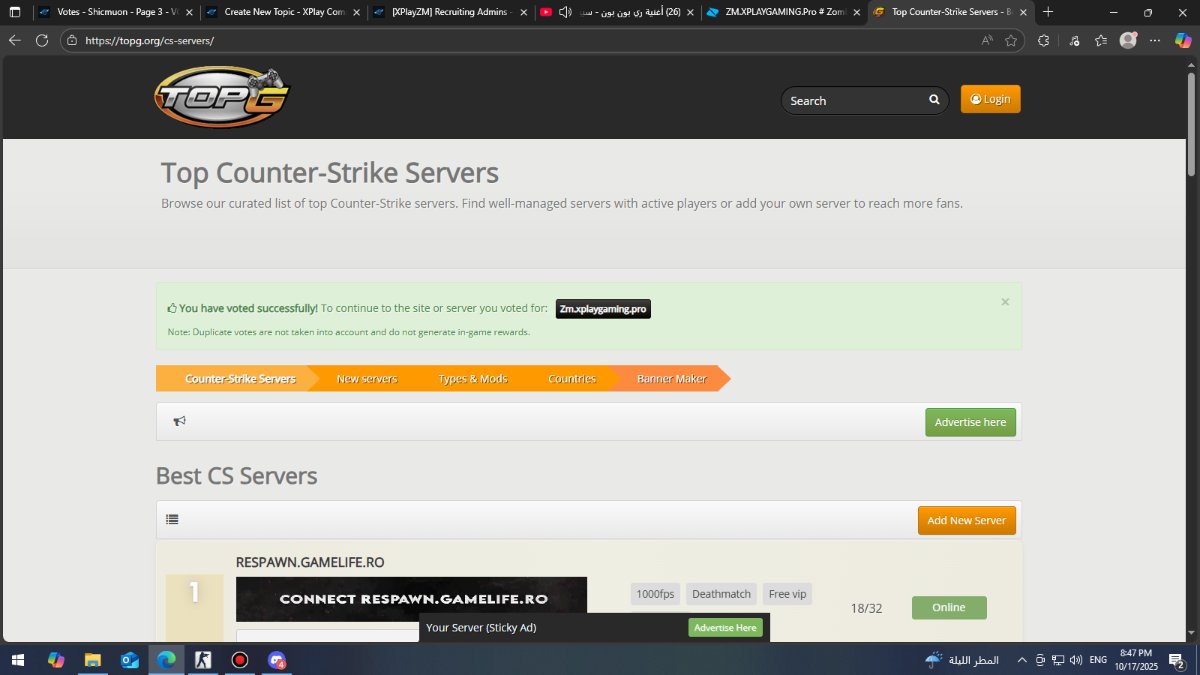Click the TopG logo in the header

tap(221, 98)
